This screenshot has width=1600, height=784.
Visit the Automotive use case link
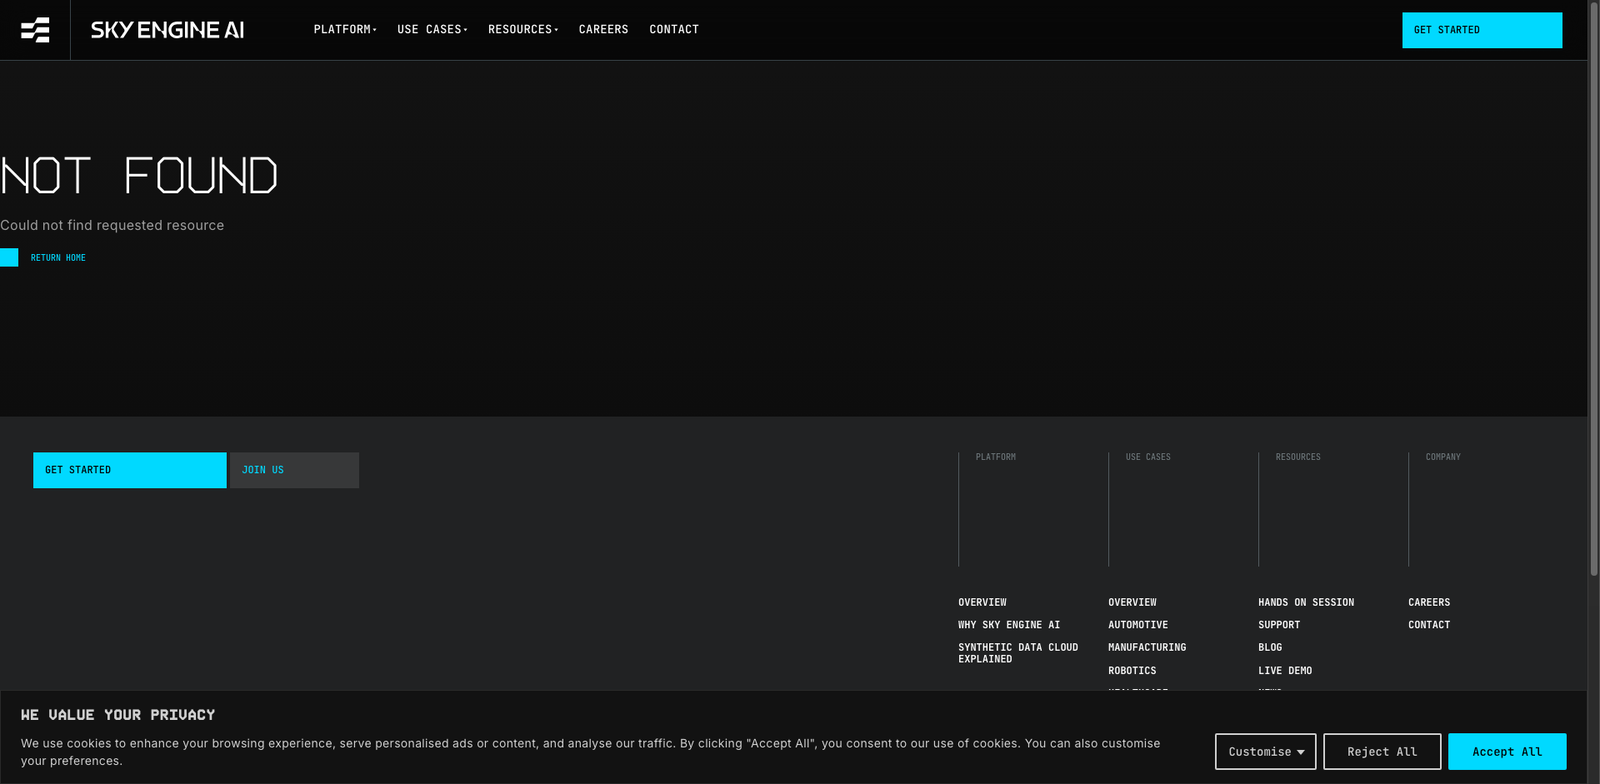point(1138,625)
